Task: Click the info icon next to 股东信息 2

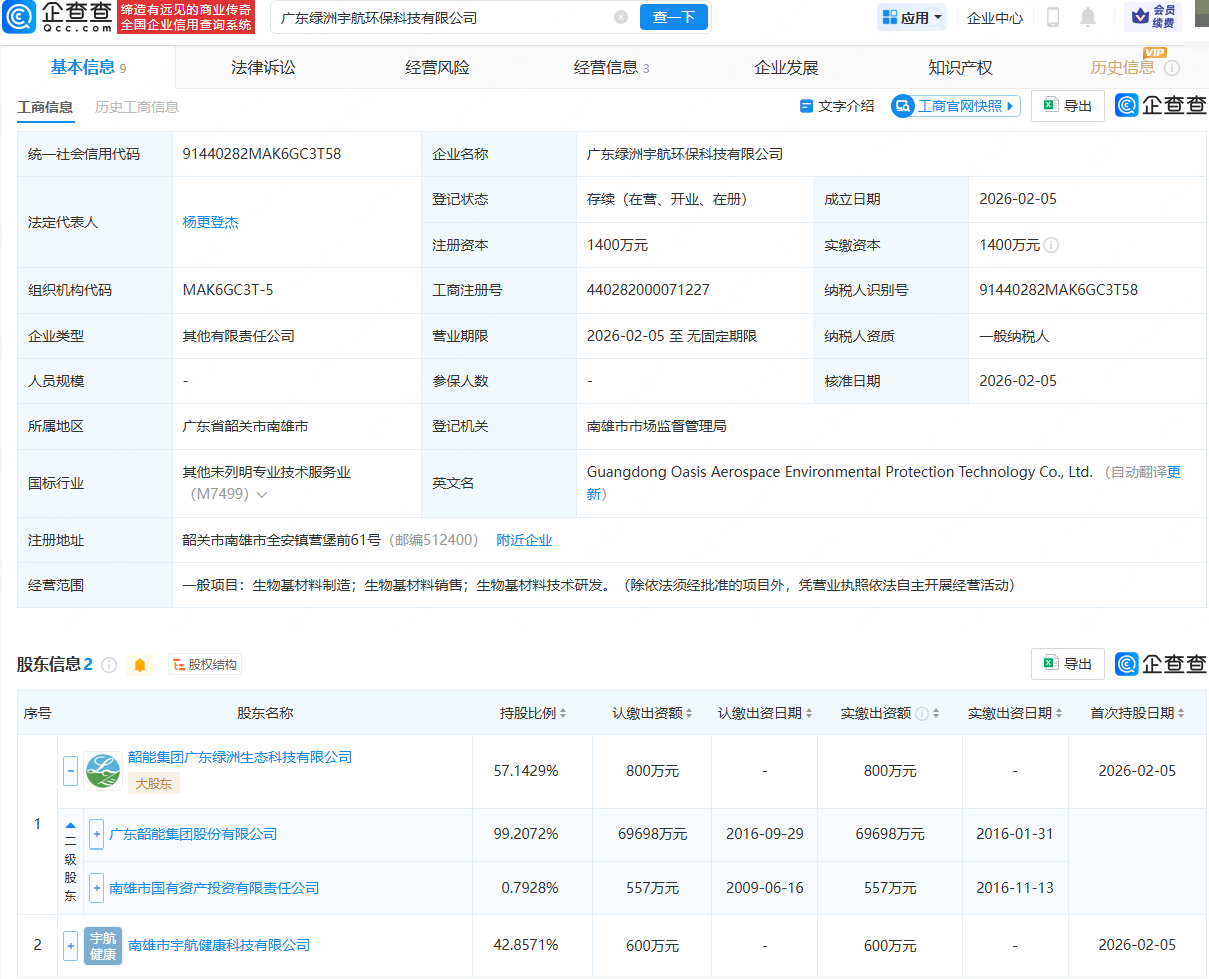Action: pos(111,663)
